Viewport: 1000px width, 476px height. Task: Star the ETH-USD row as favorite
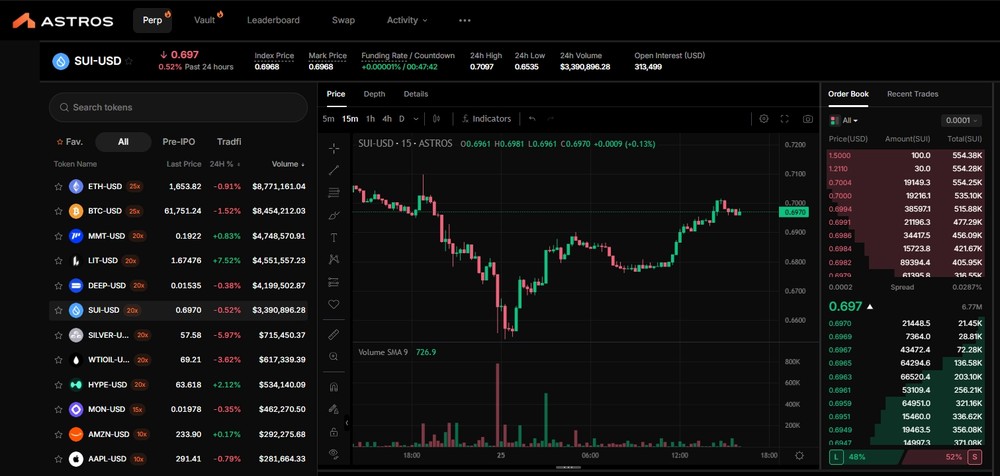58,187
